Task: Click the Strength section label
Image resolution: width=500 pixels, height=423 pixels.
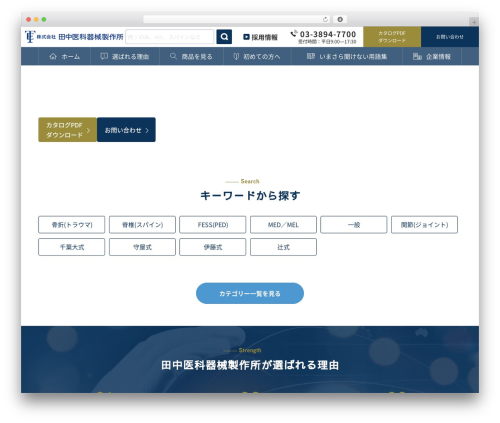Action: pyautogui.click(x=250, y=350)
